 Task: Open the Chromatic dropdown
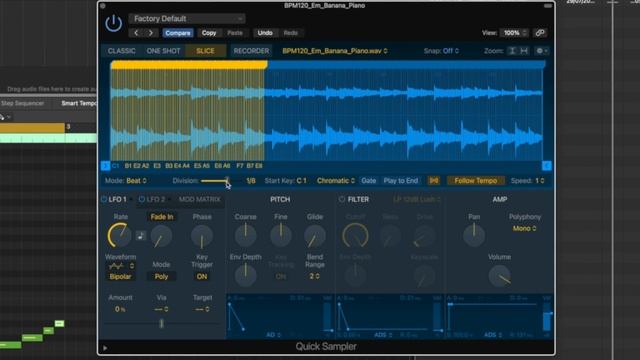pyautogui.click(x=336, y=180)
